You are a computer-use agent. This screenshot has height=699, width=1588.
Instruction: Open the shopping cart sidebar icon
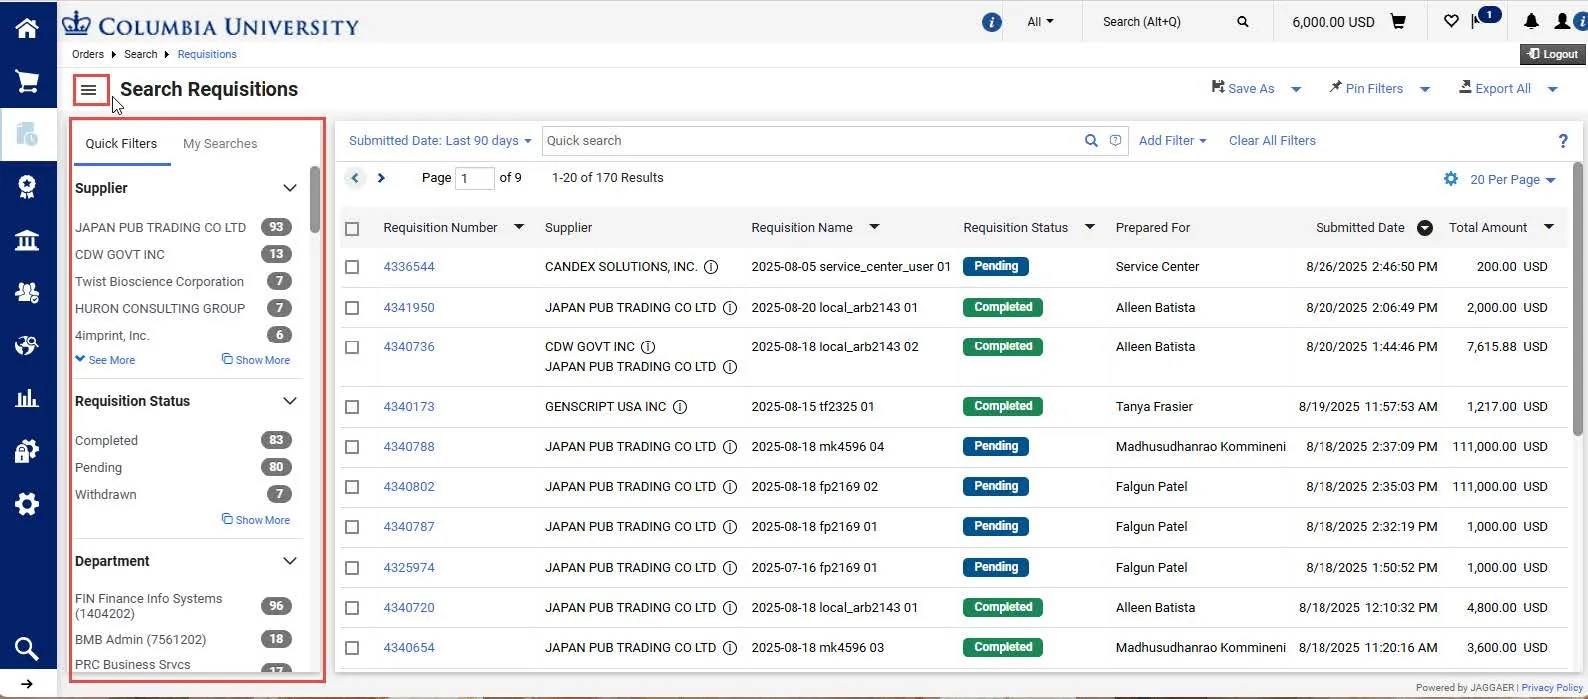point(27,81)
